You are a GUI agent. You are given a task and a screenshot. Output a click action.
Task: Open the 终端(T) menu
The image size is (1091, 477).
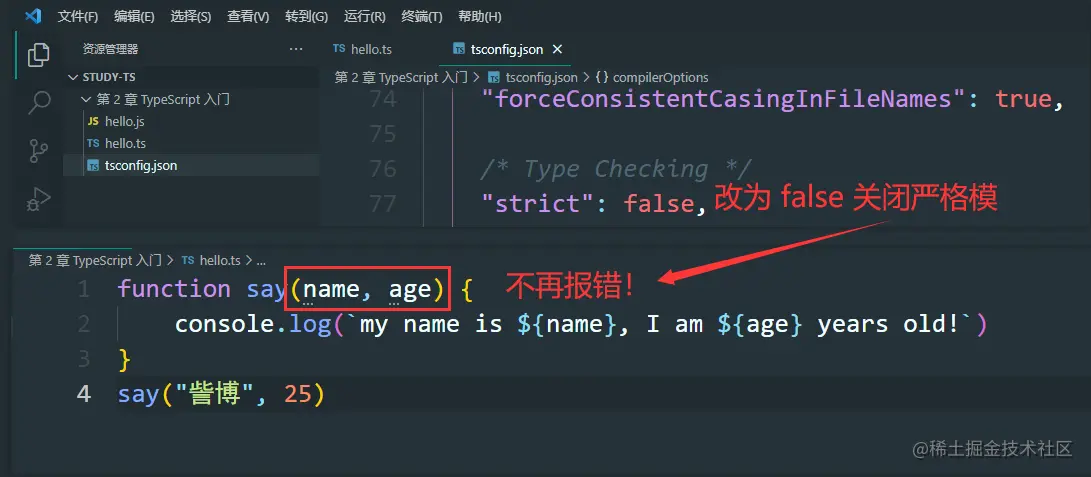pos(422,17)
